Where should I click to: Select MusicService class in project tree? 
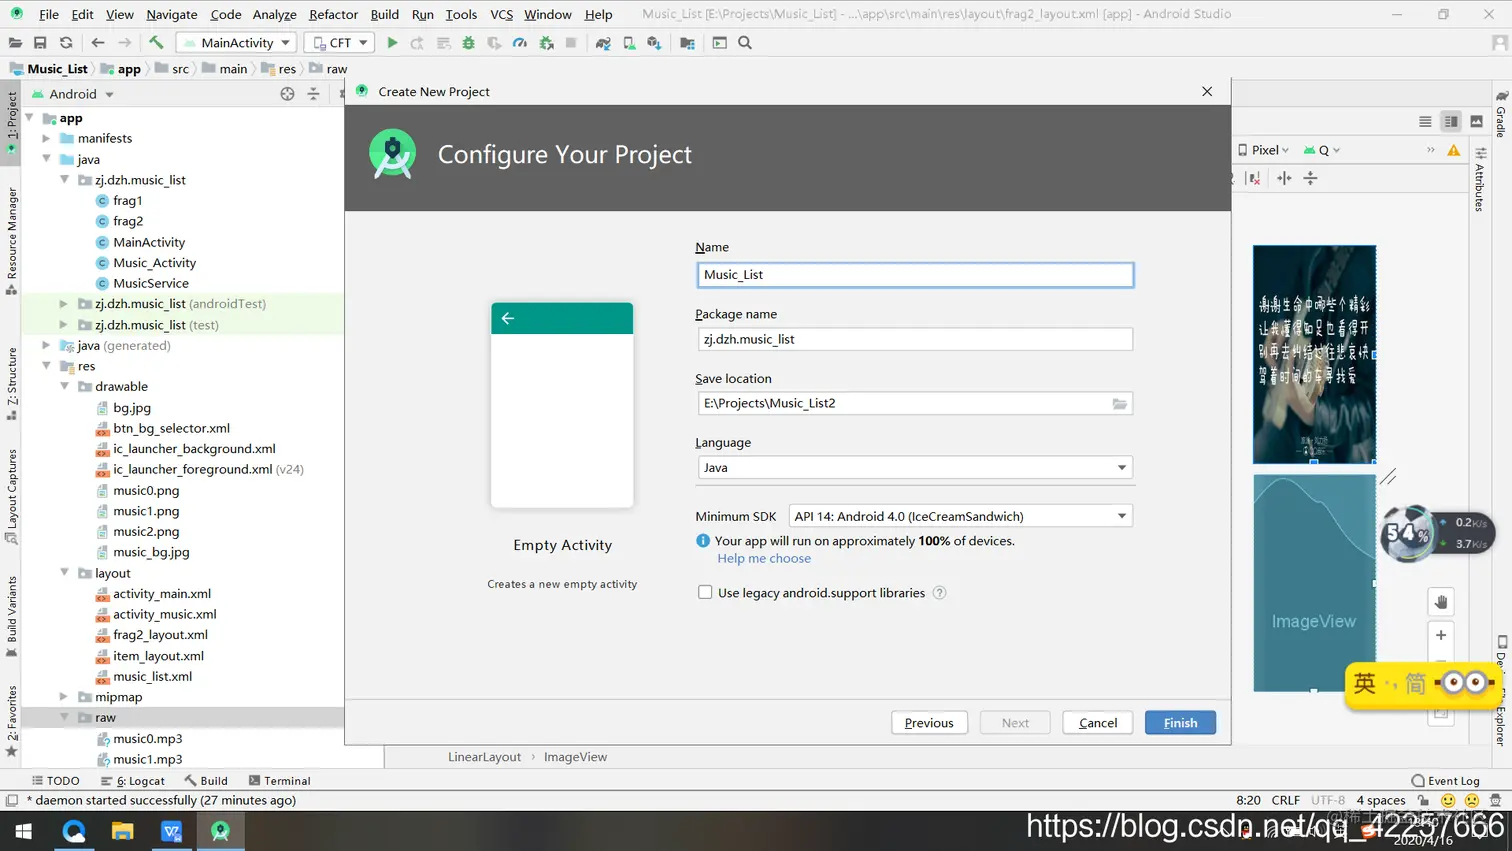(x=150, y=283)
